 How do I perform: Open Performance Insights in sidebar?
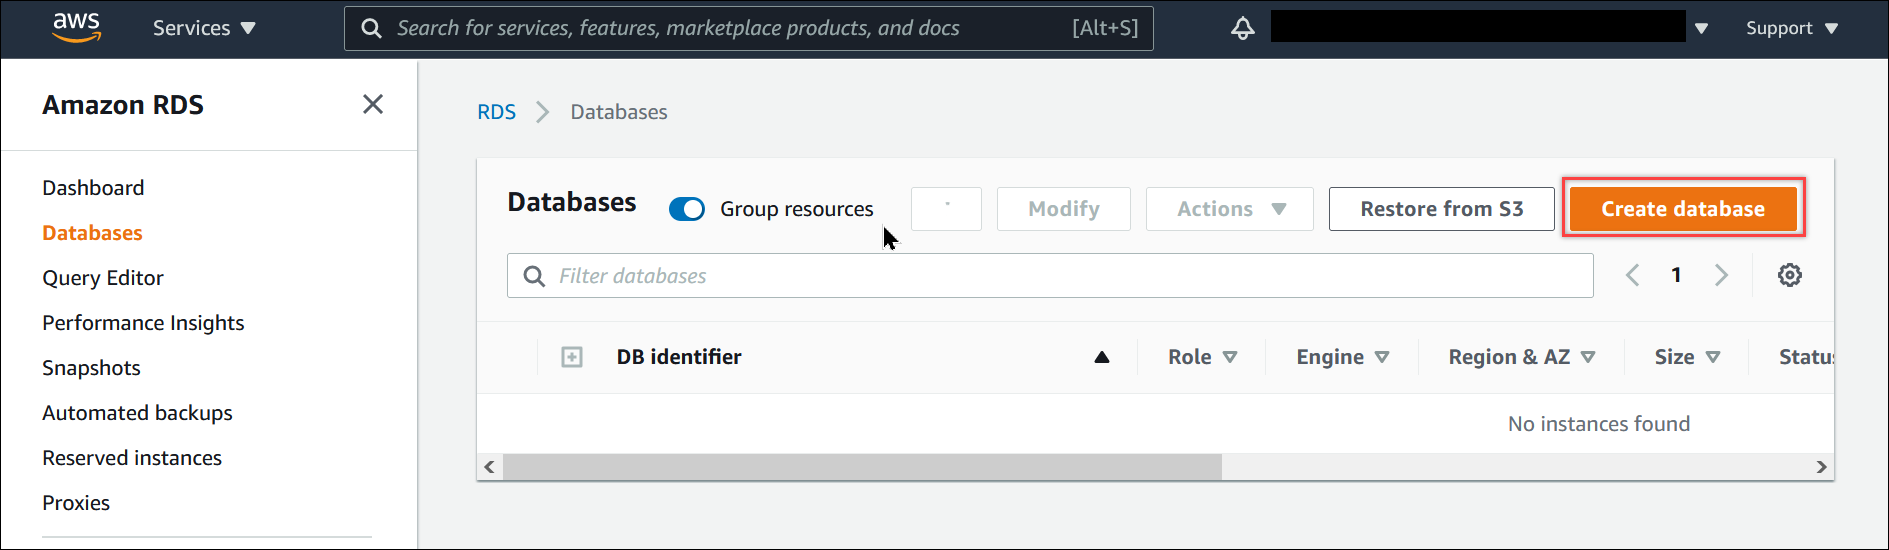point(143,323)
